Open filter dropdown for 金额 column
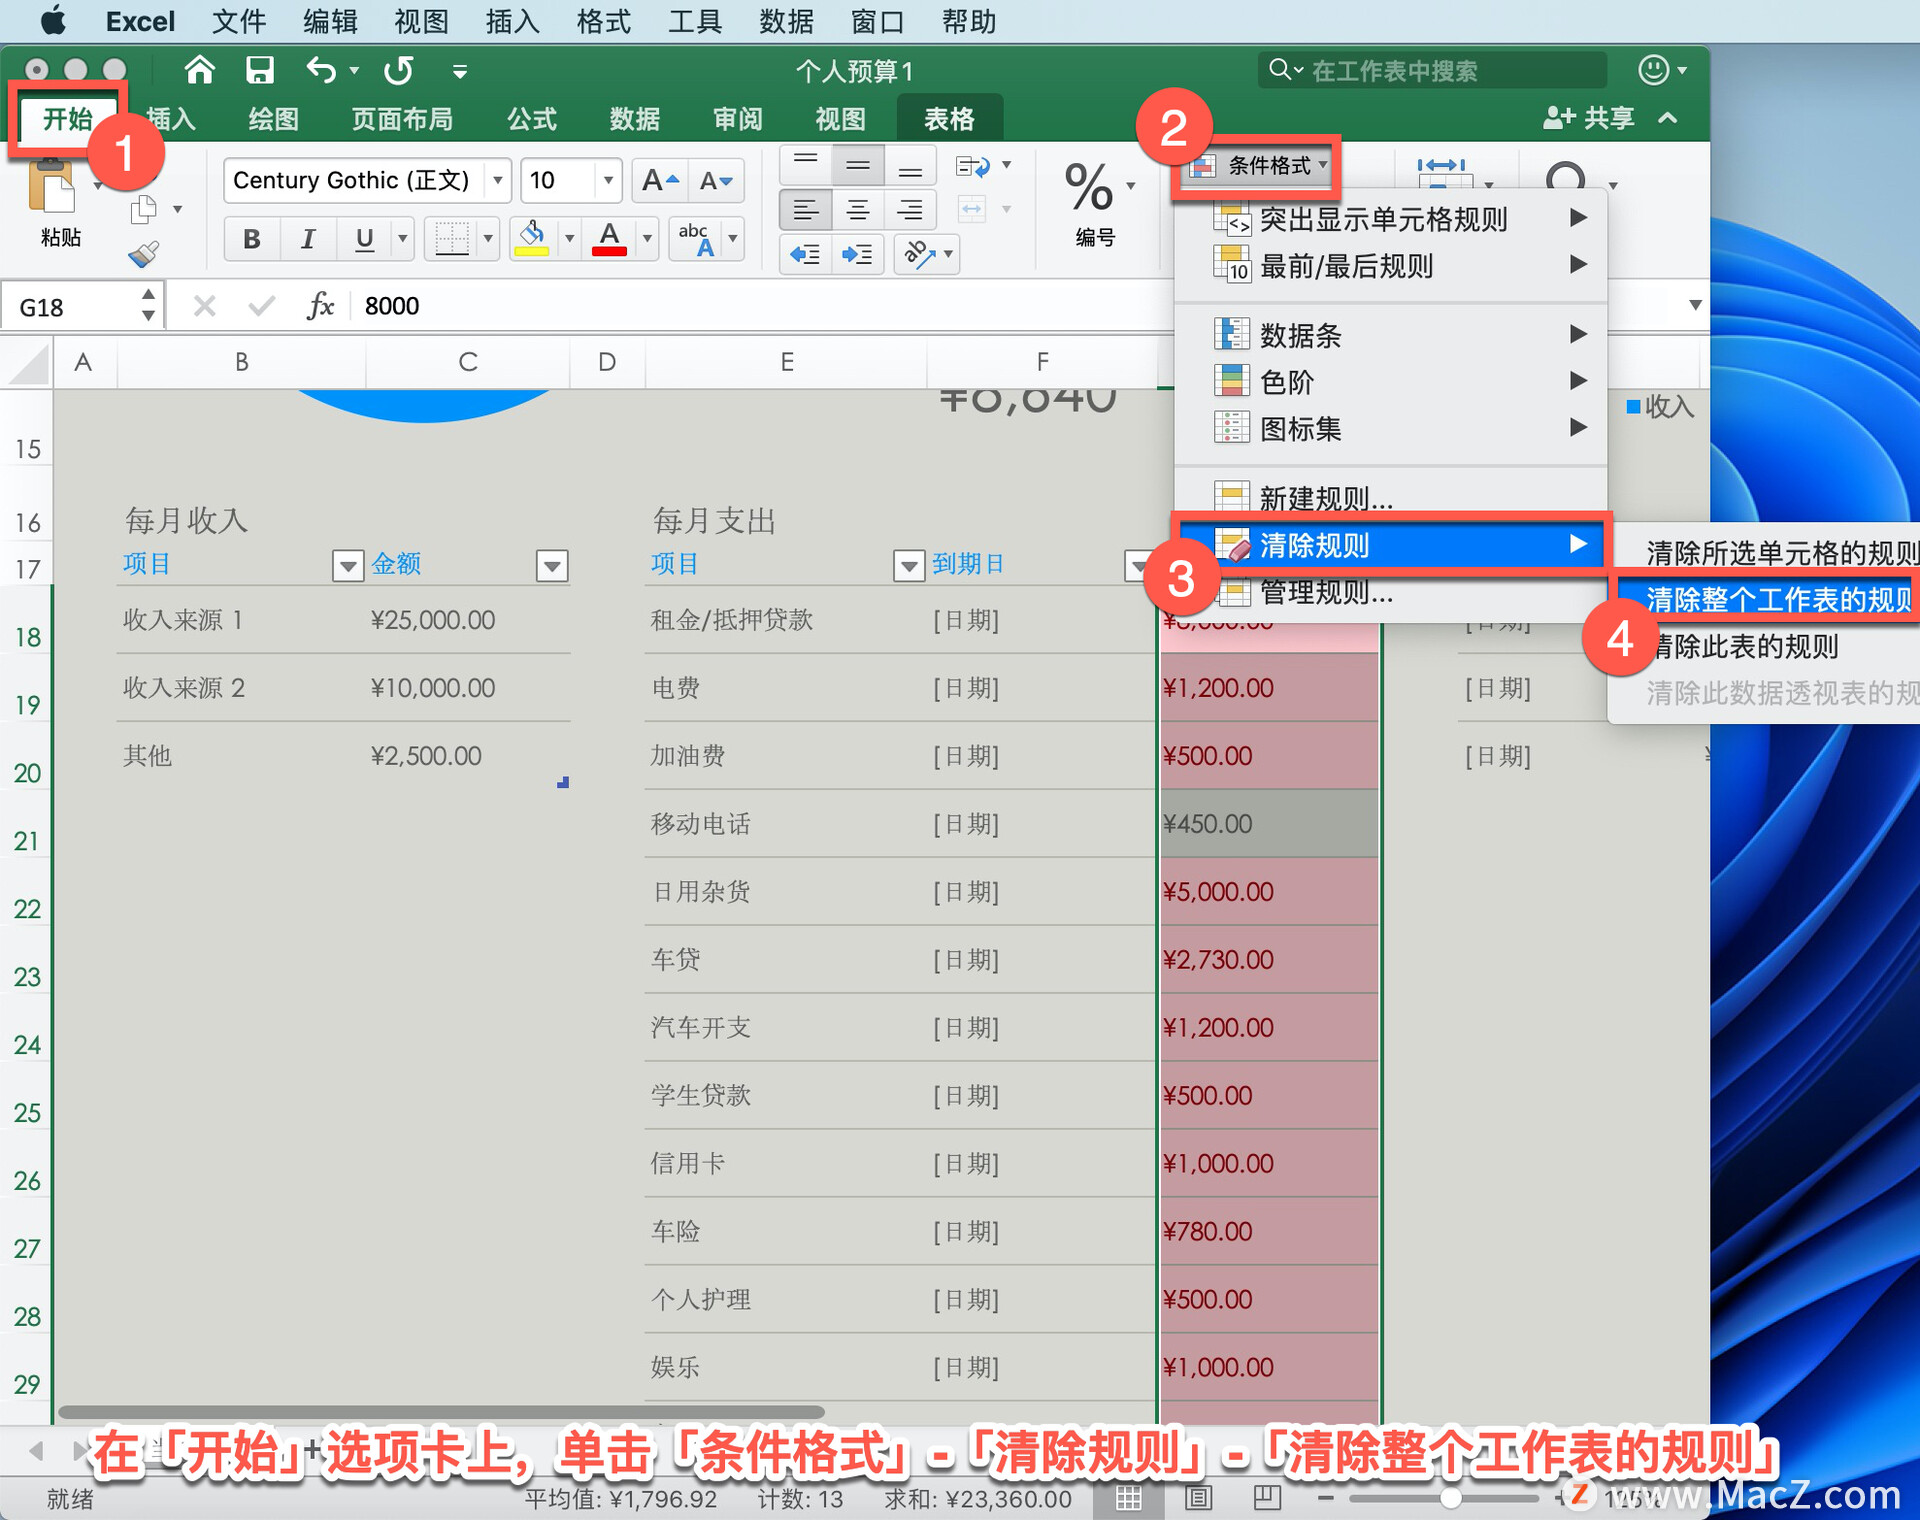The image size is (1920, 1520). pyautogui.click(x=552, y=566)
